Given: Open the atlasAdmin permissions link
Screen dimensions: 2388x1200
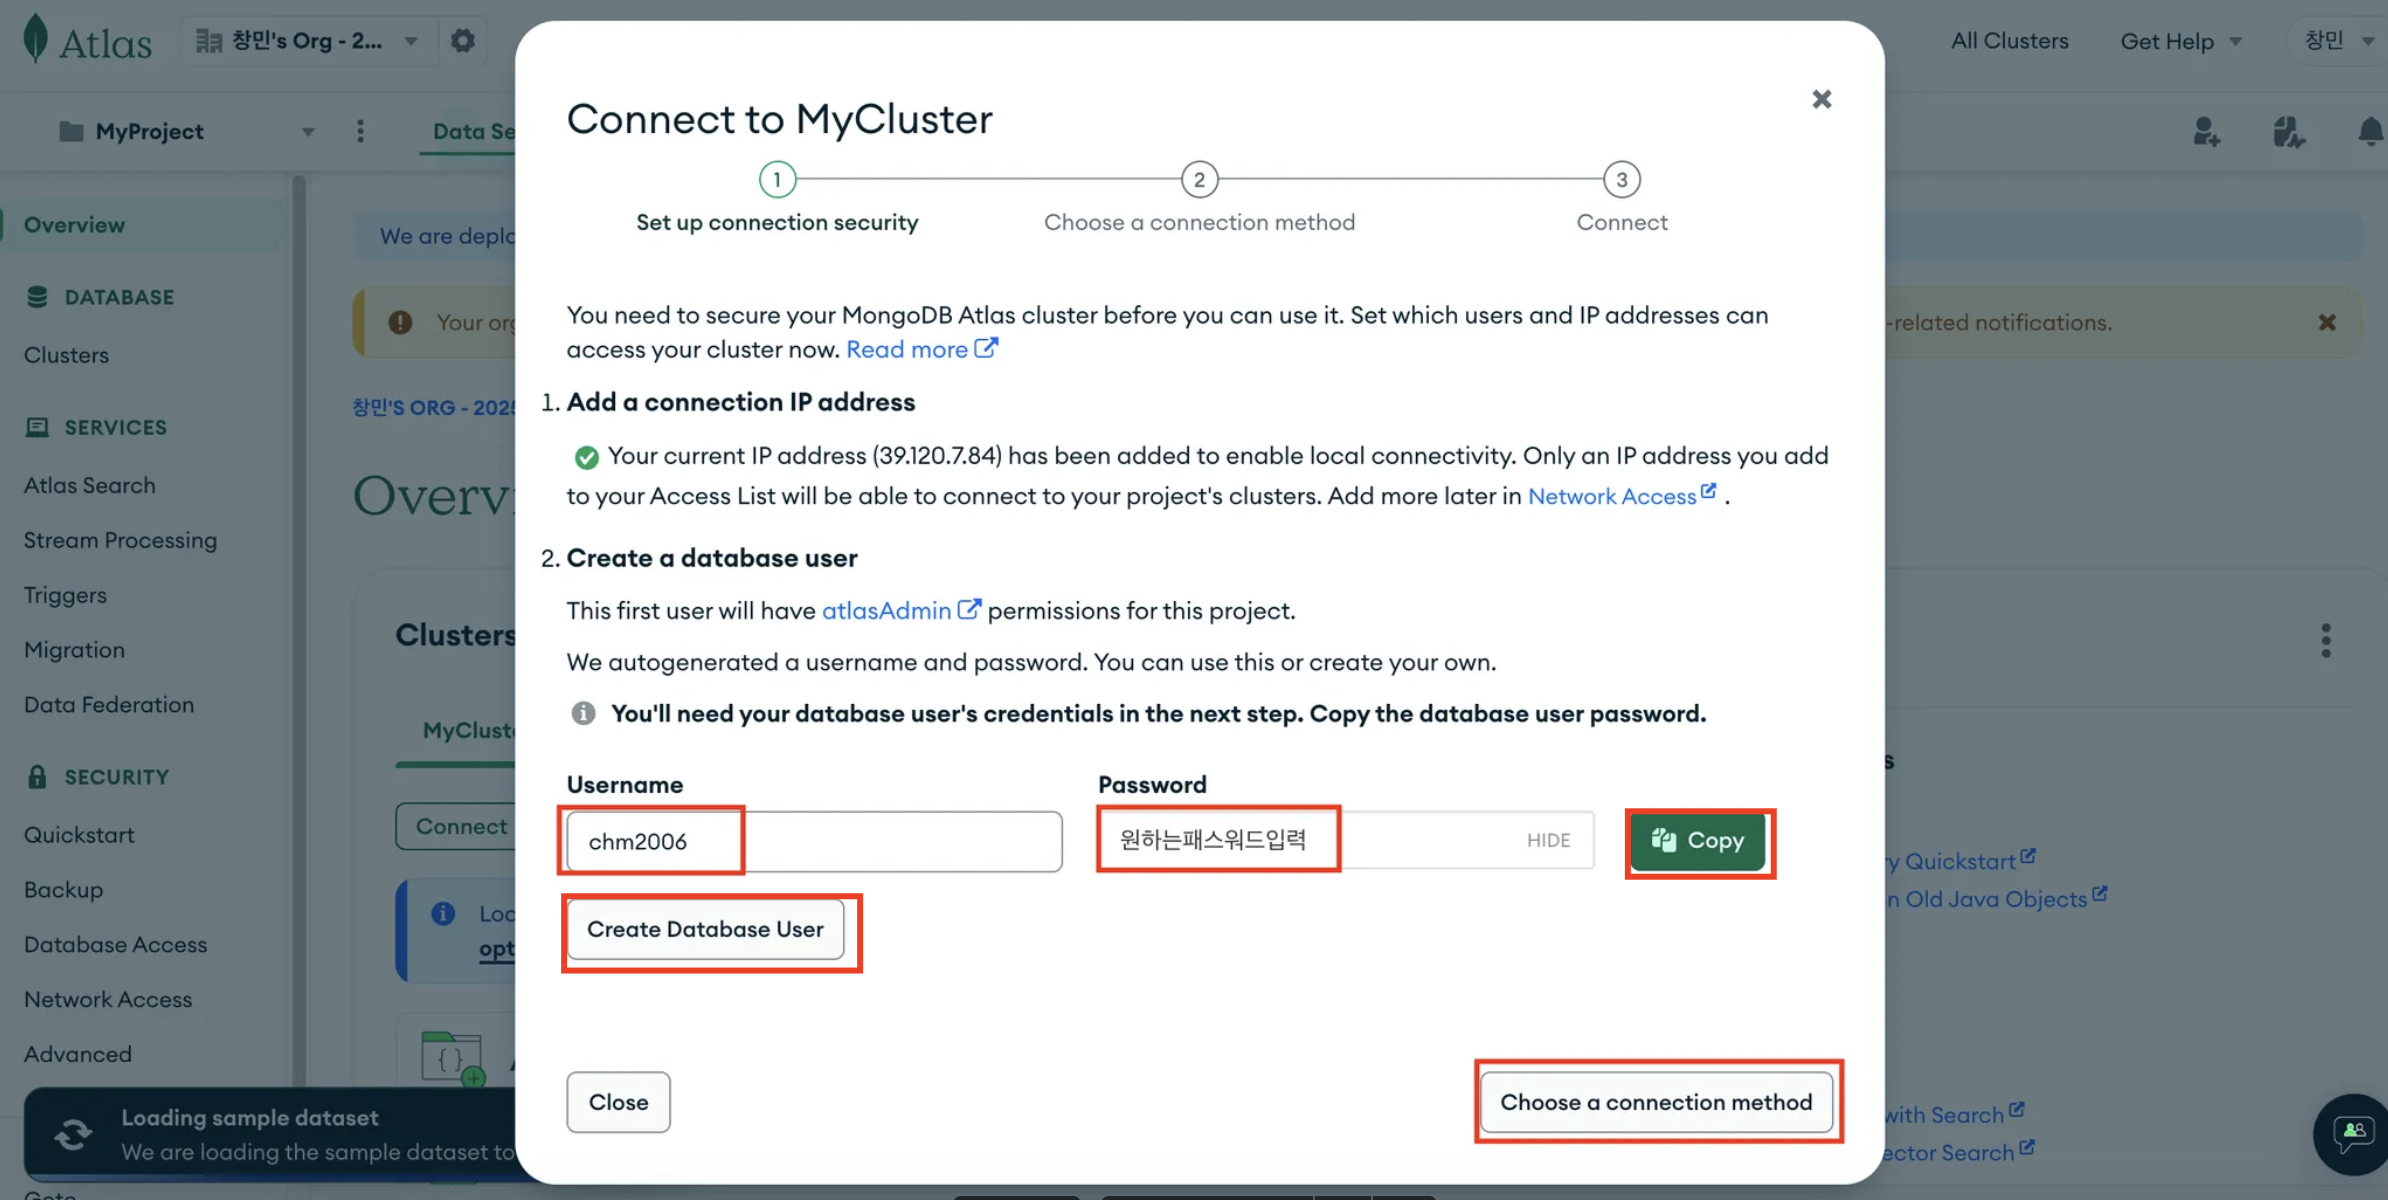Looking at the screenshot, I should (886, 610).
